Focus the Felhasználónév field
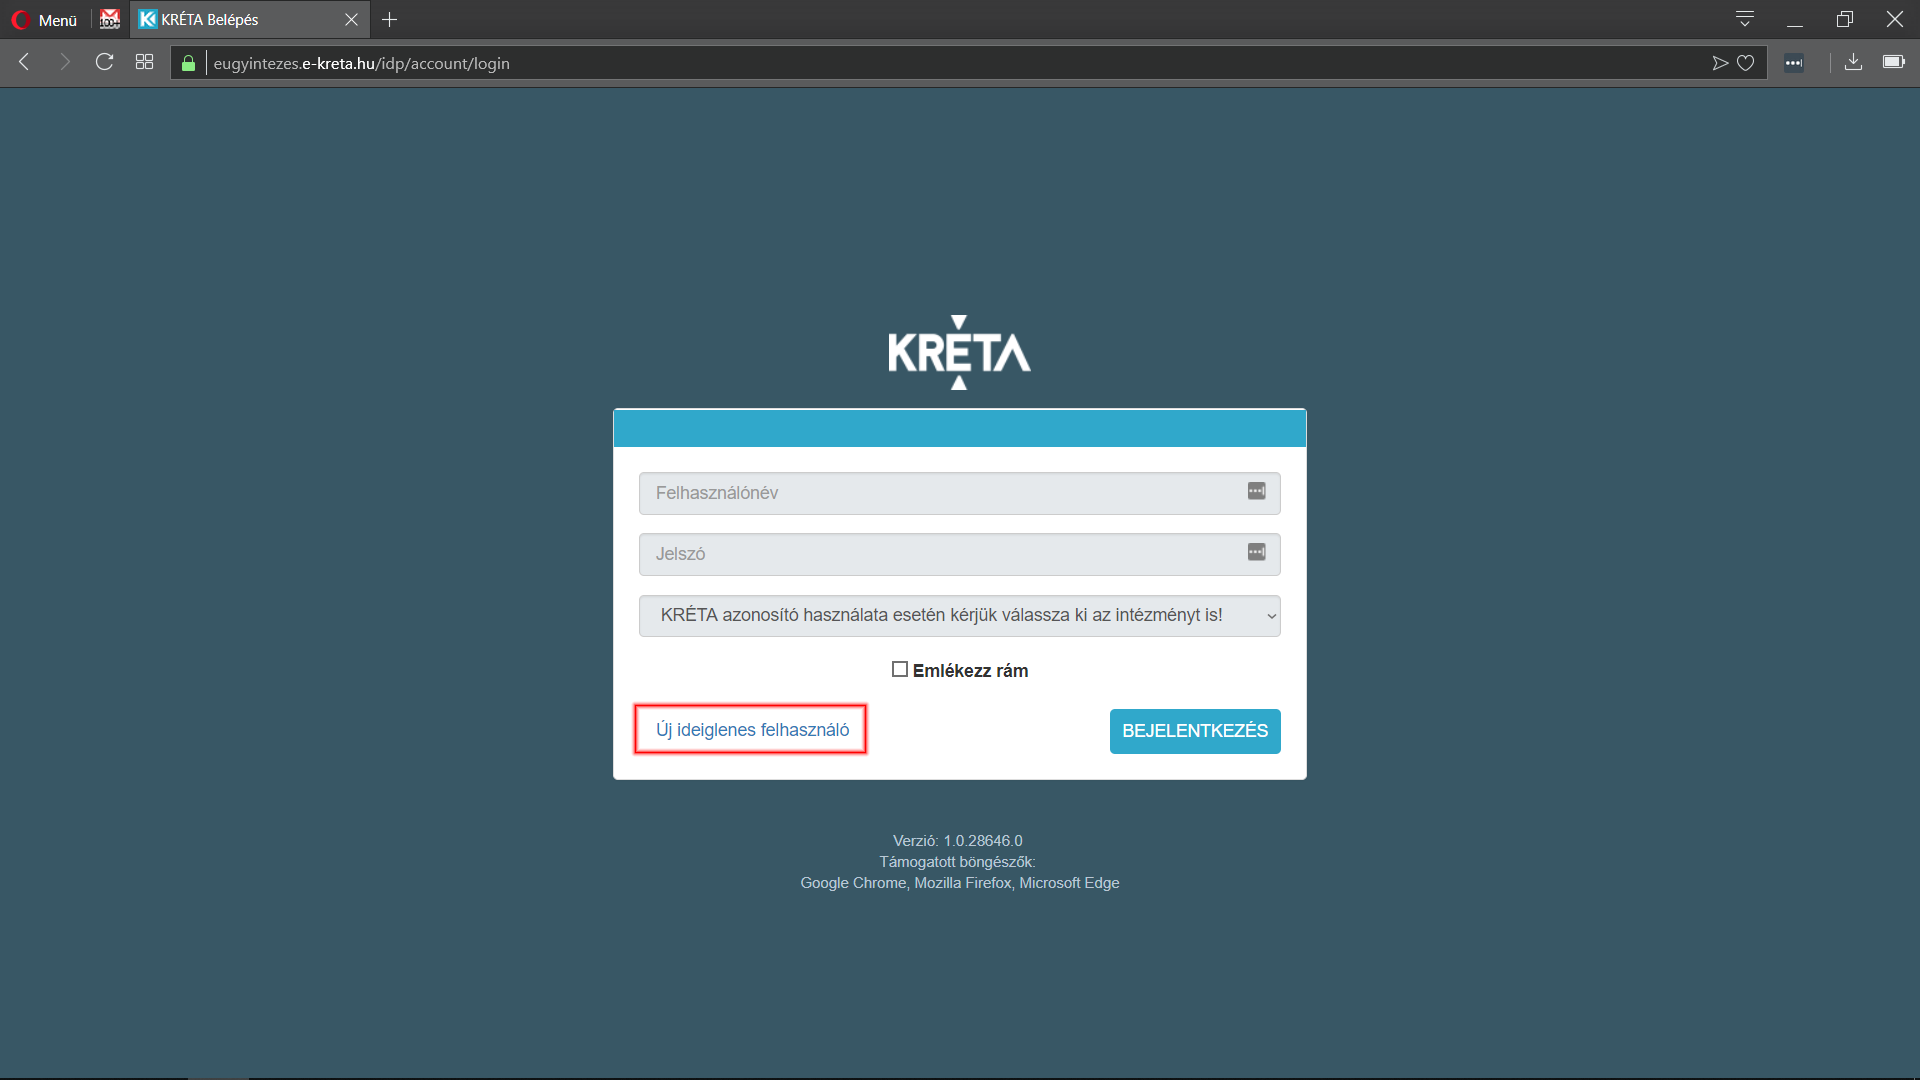This screenshot has height=1080, width=1920. click(x=959, y=493)
